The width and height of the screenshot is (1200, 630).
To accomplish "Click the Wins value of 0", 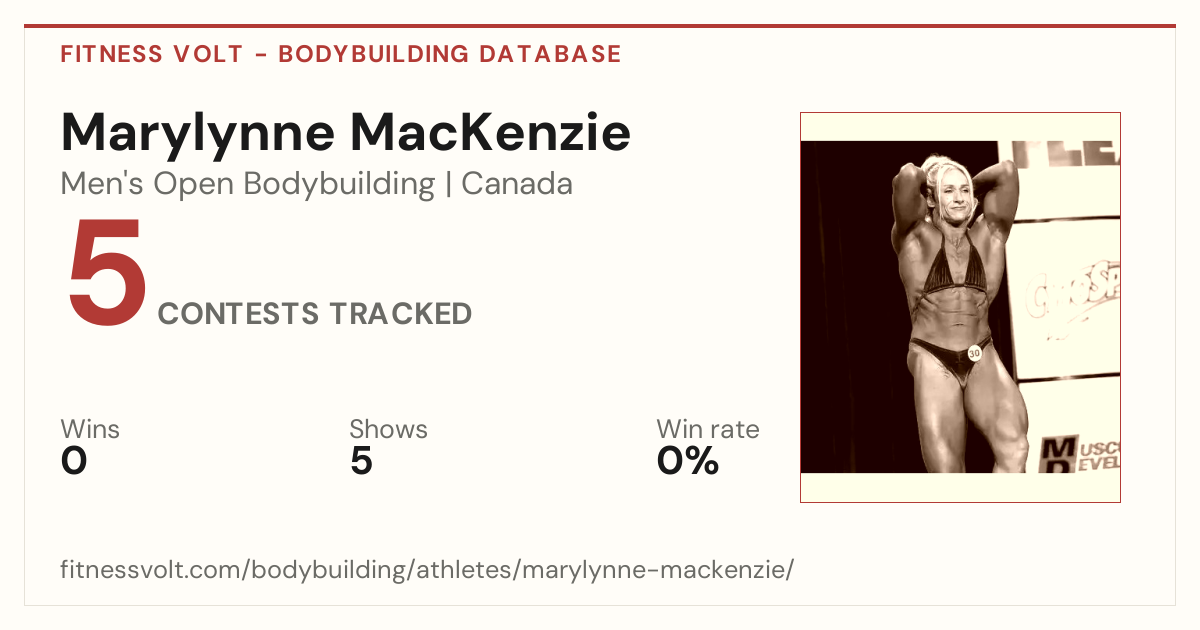I will 74,461.
